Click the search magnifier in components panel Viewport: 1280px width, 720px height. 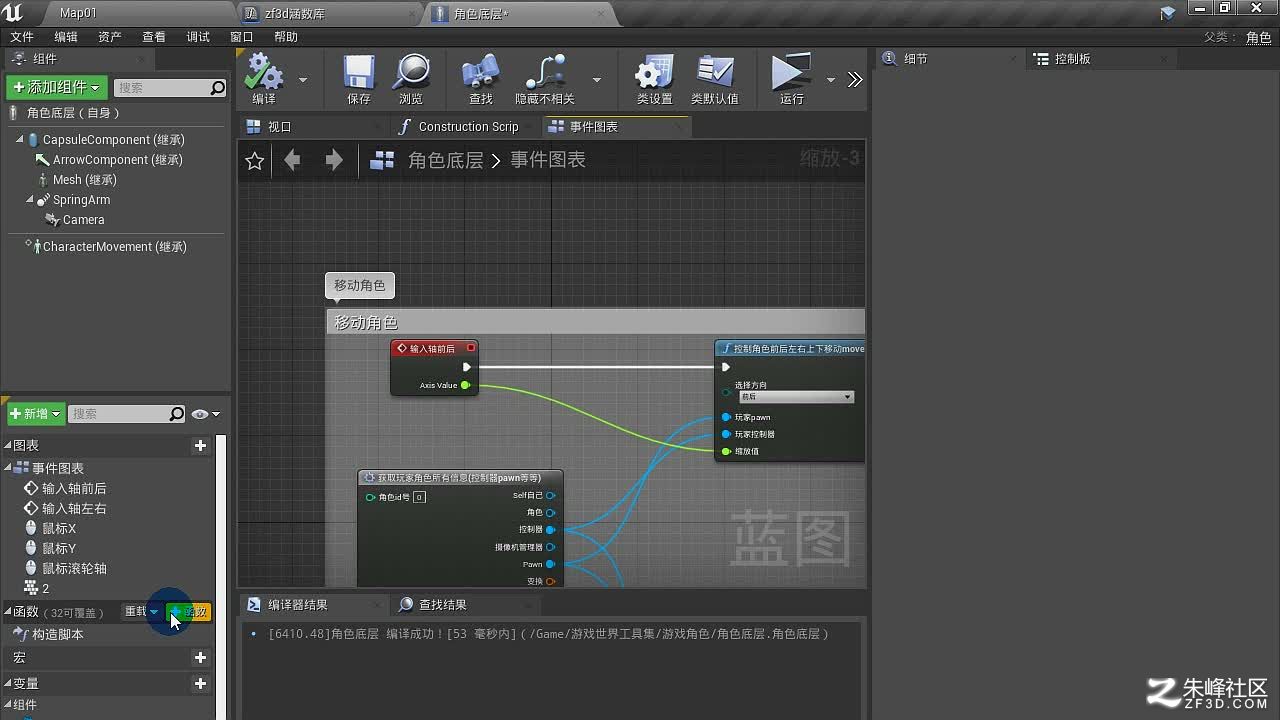click(x=218, y=88)
